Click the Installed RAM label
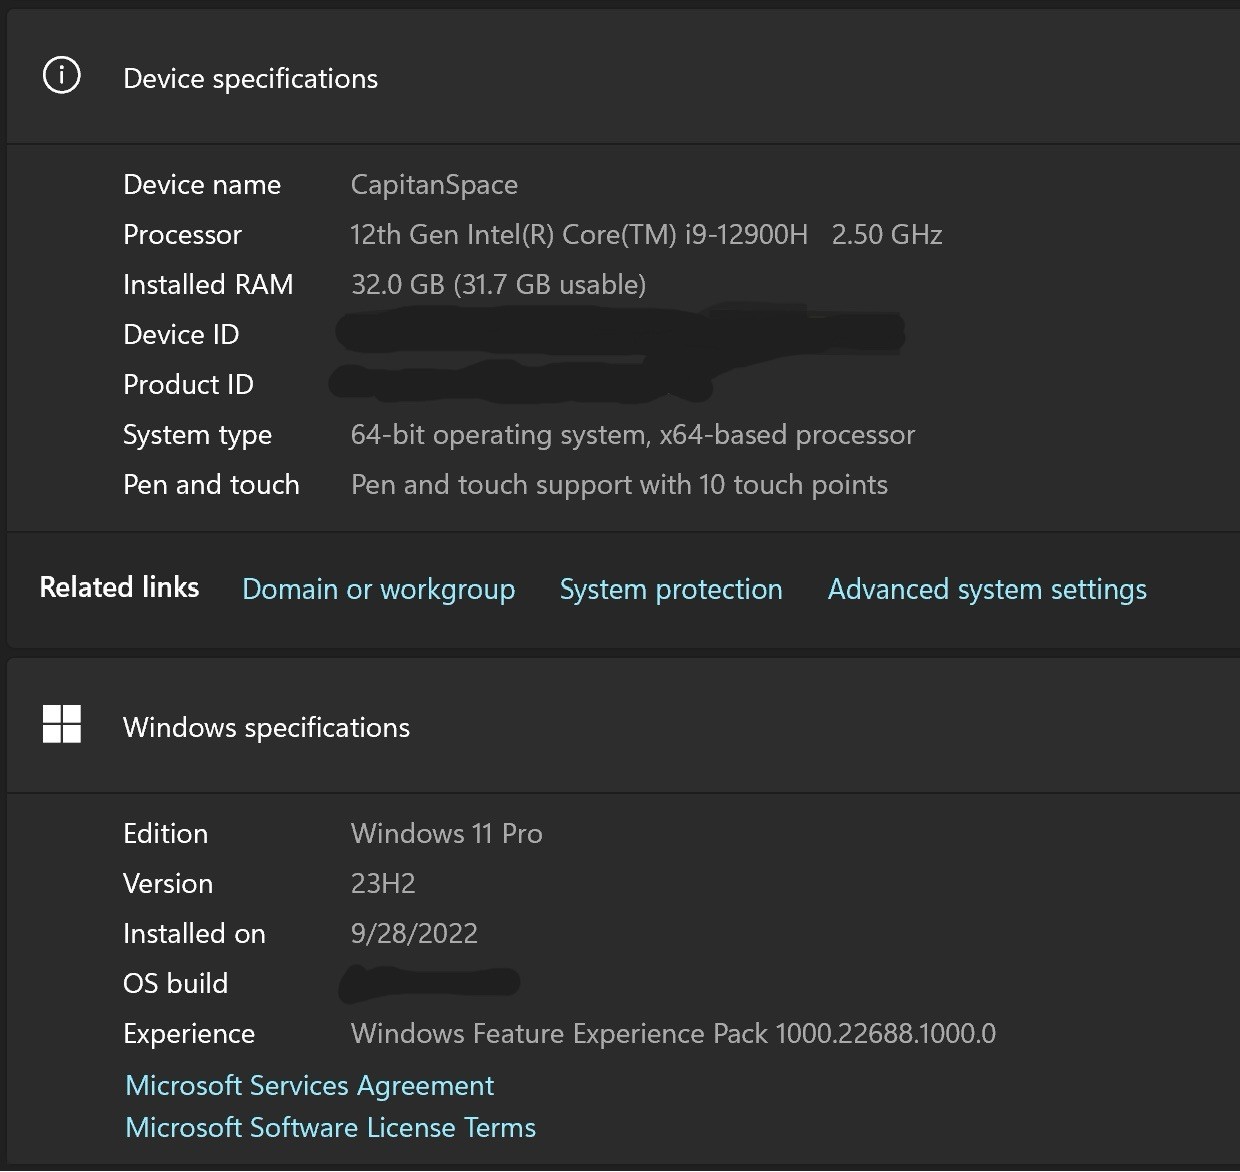This screenshot has height=1172, width=1240. [208, 284]
